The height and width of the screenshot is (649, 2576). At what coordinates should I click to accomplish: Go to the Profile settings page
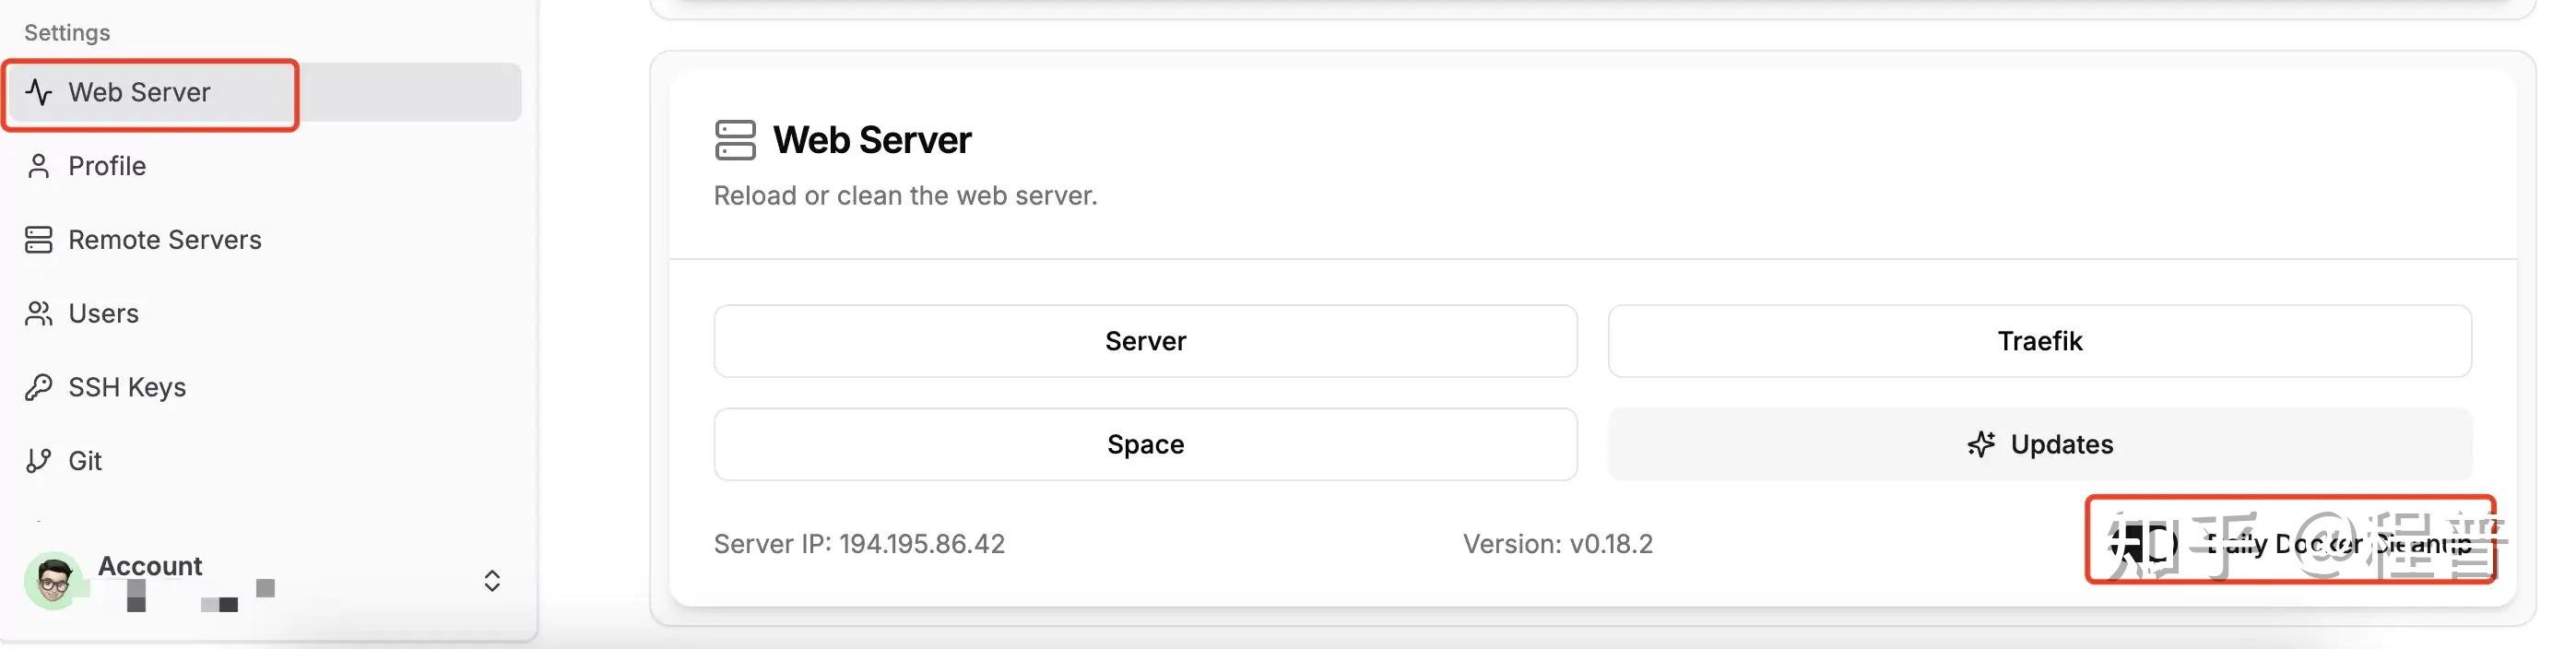click(107, 166)
